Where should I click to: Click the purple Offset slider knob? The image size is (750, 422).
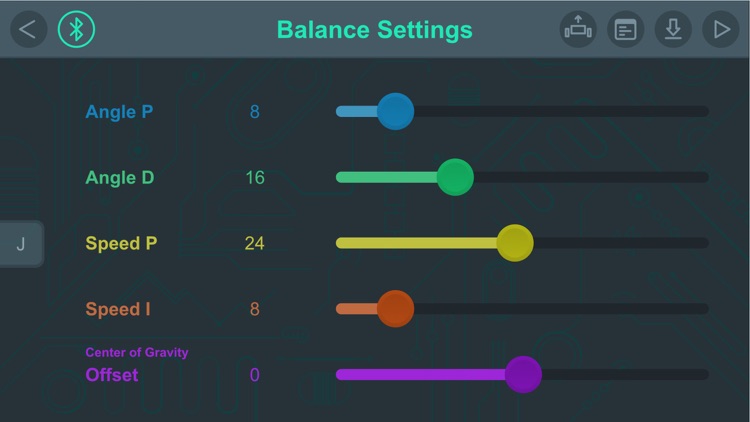pos(523,375)
